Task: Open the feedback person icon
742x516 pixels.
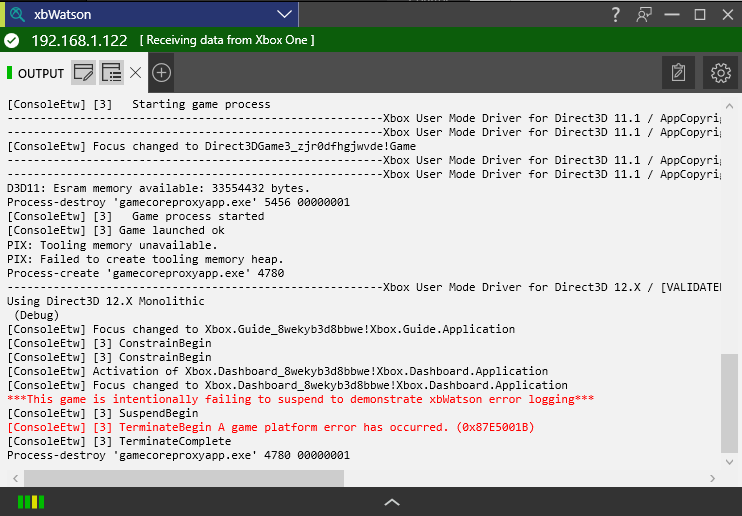Action: [644, 15]
